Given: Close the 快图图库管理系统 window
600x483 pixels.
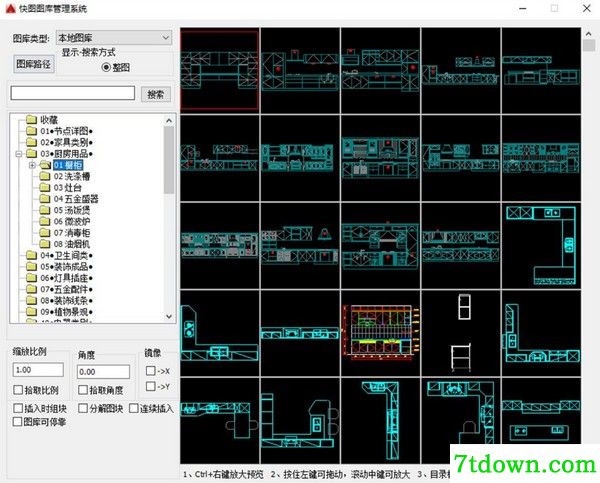Looking at the screenshot, I should [587, 8].
